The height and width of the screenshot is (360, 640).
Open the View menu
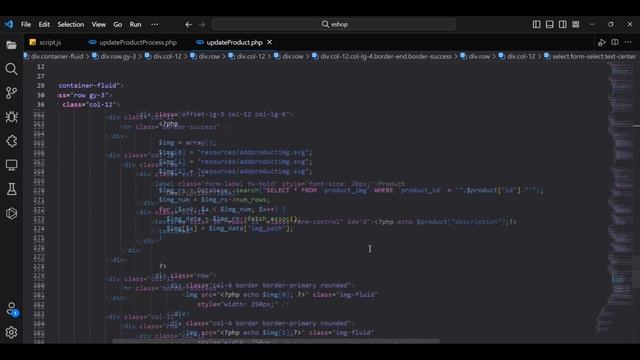98,24
